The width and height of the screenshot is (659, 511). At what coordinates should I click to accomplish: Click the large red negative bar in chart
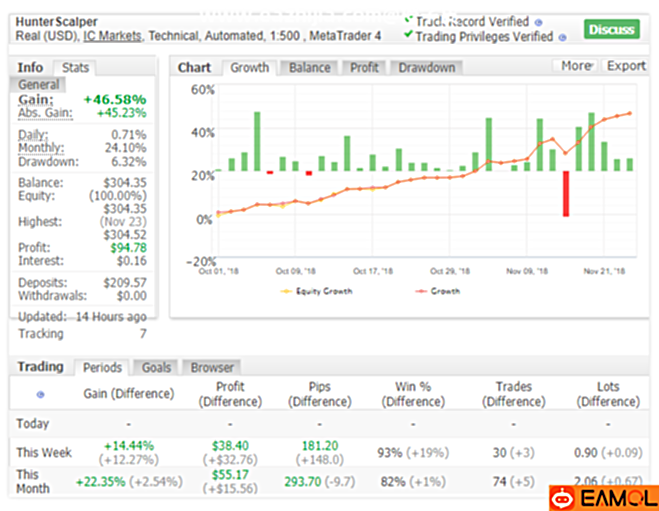[x=566, y=194]
